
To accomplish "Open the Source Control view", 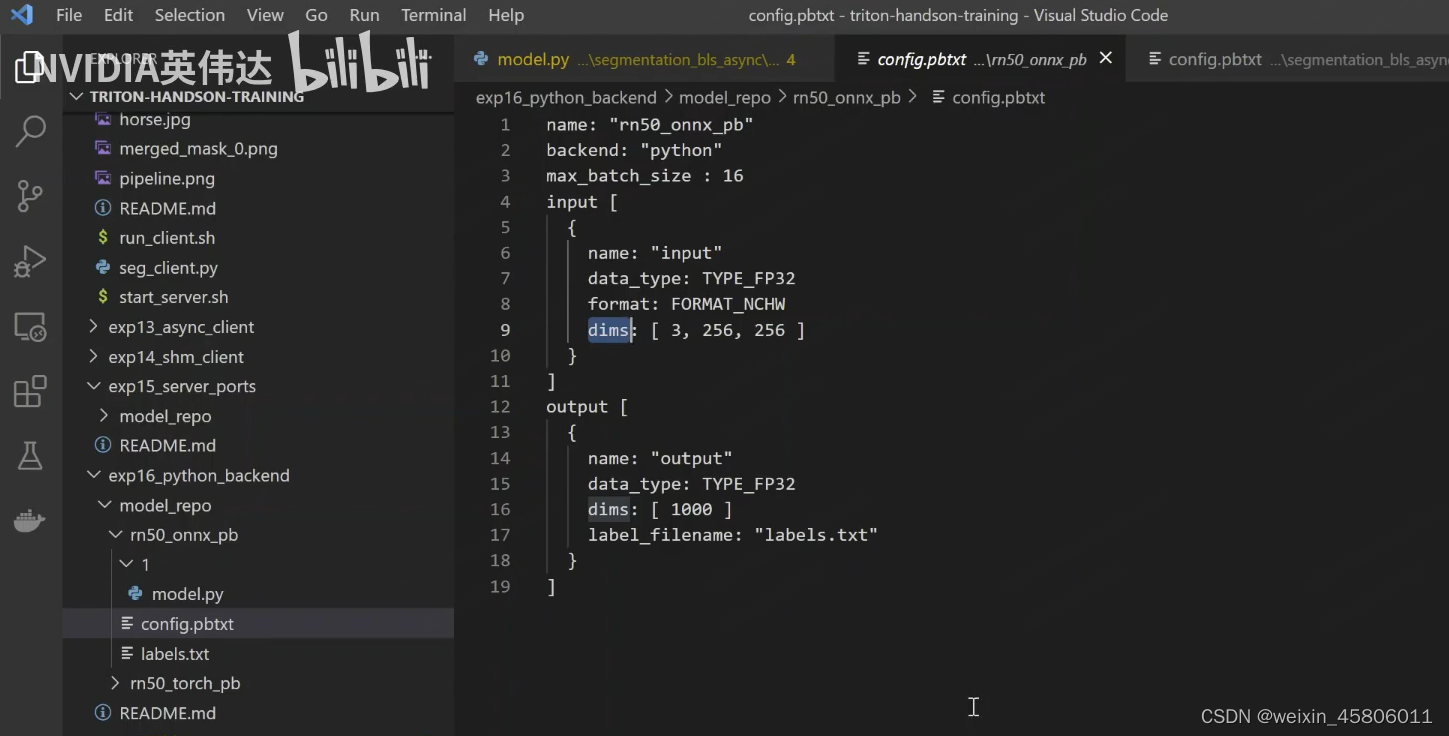I will click(31, 196).
